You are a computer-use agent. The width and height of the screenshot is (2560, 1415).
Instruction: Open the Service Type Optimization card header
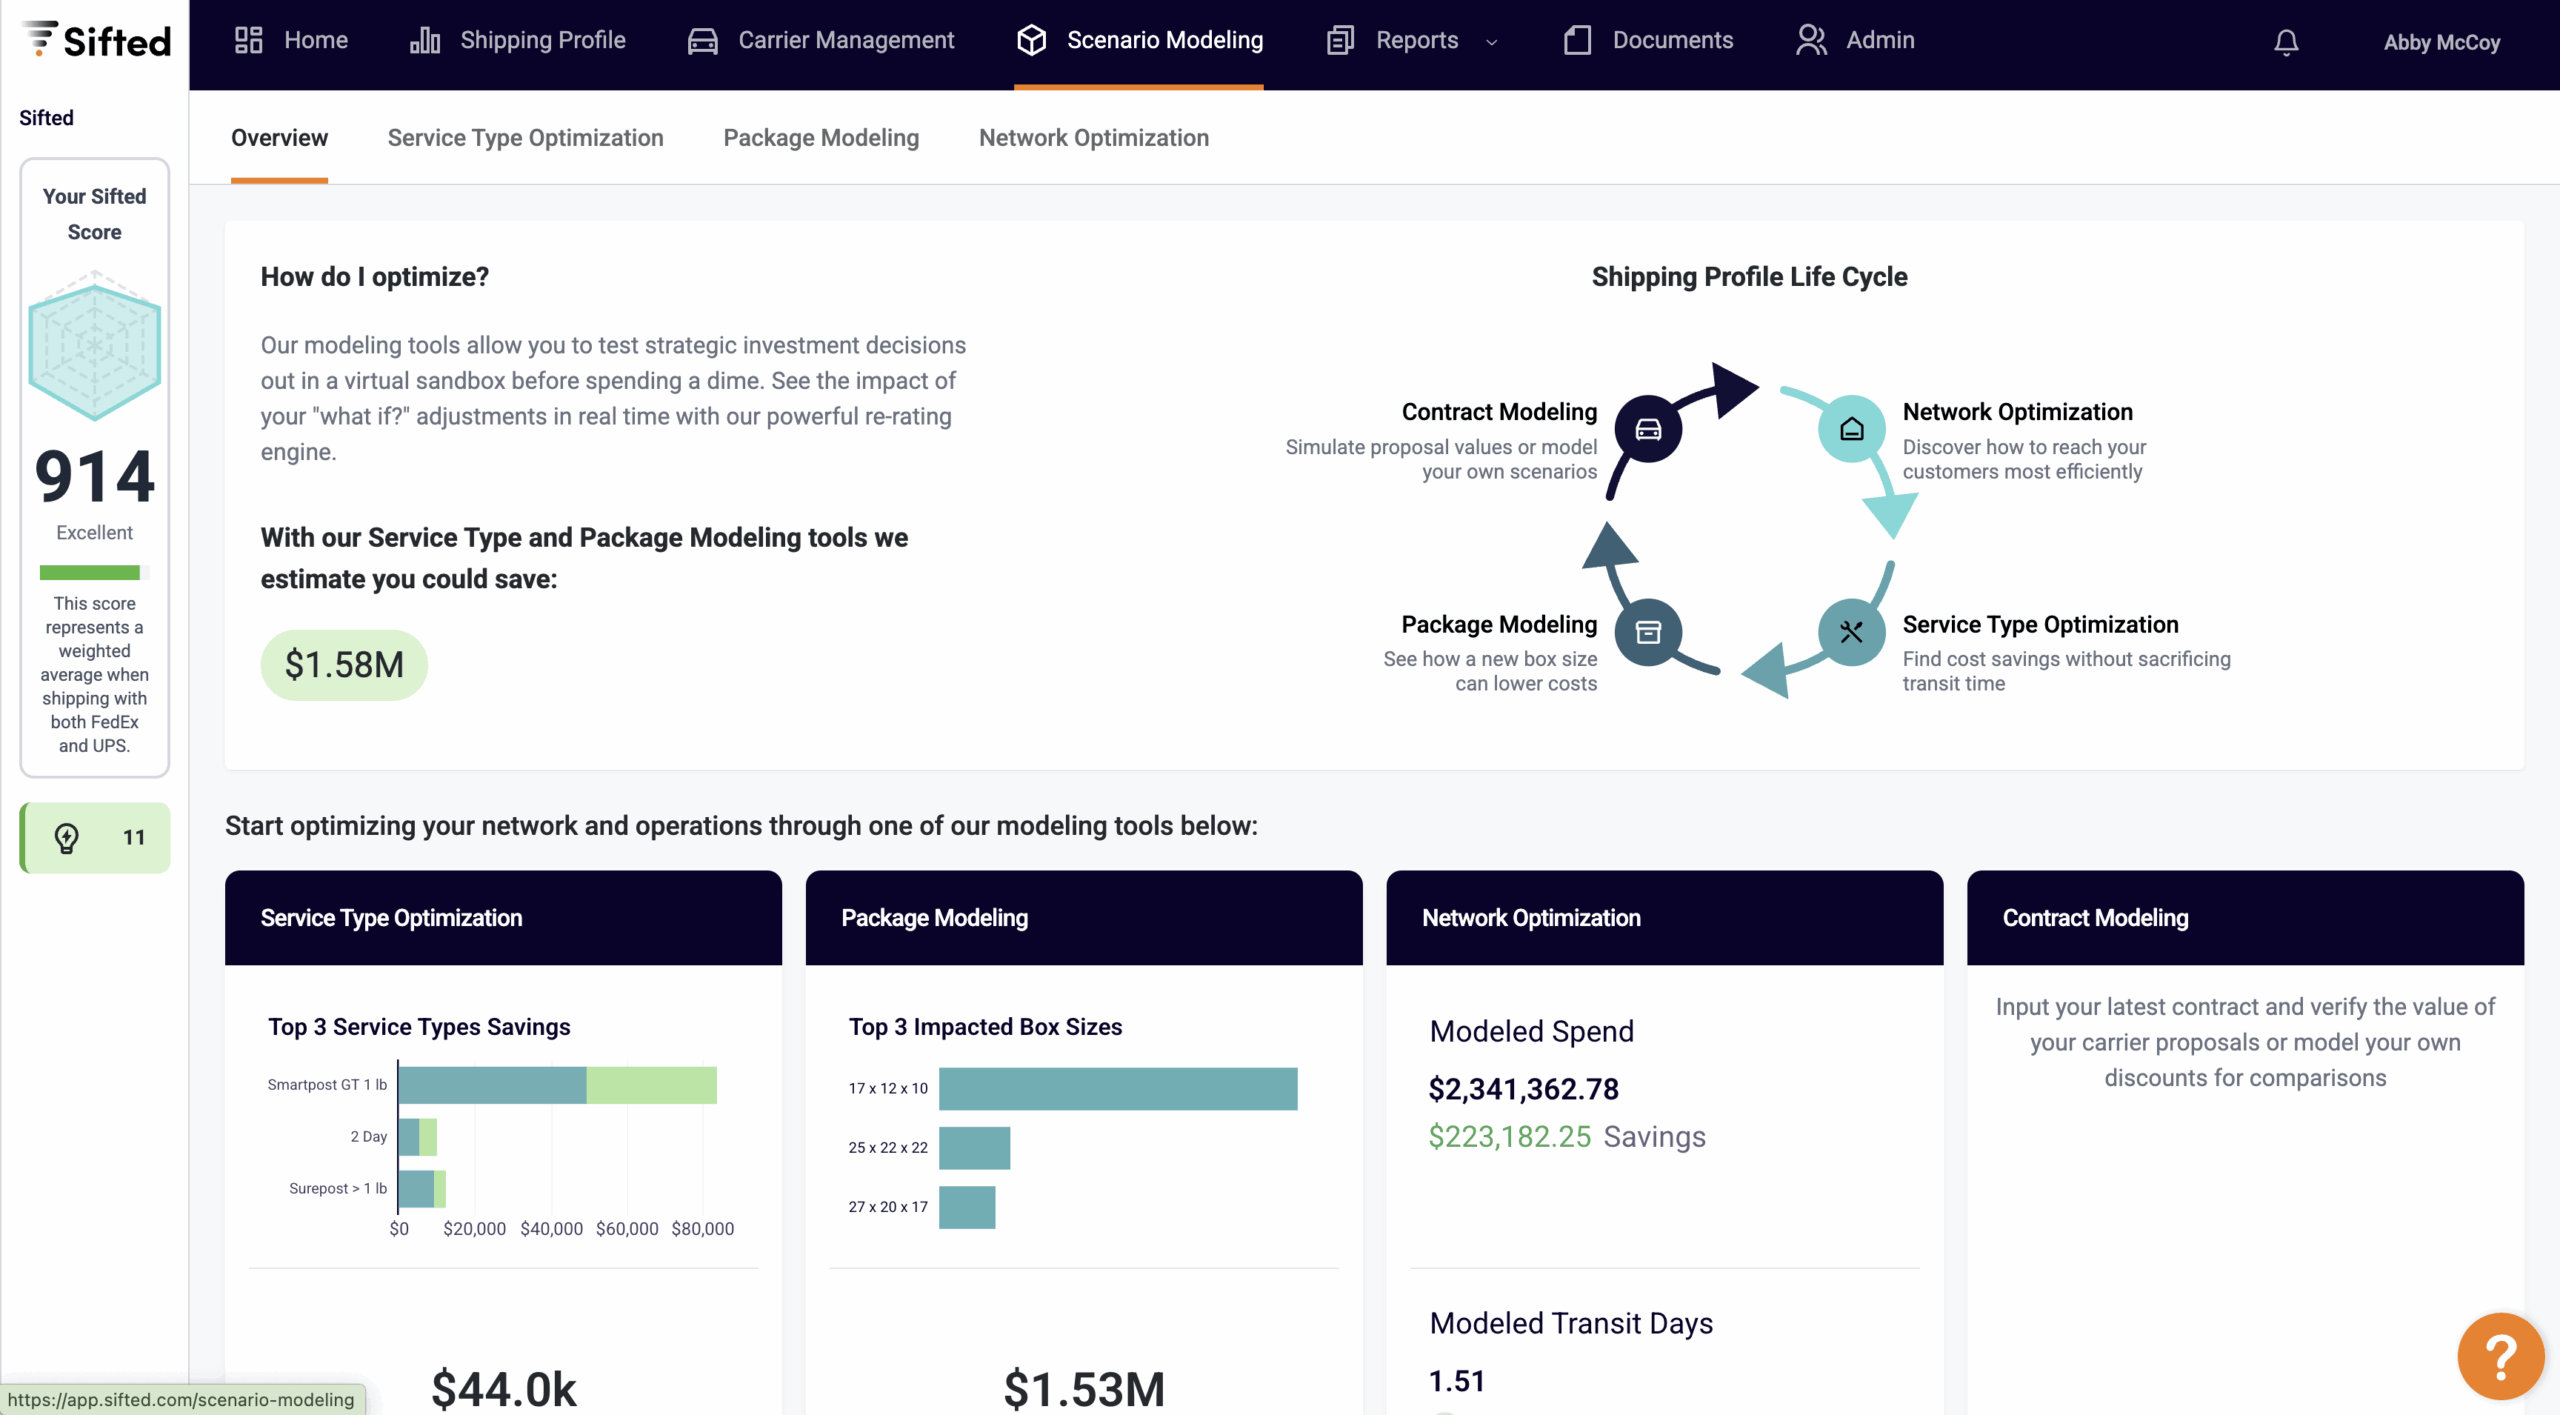point(503,918)
